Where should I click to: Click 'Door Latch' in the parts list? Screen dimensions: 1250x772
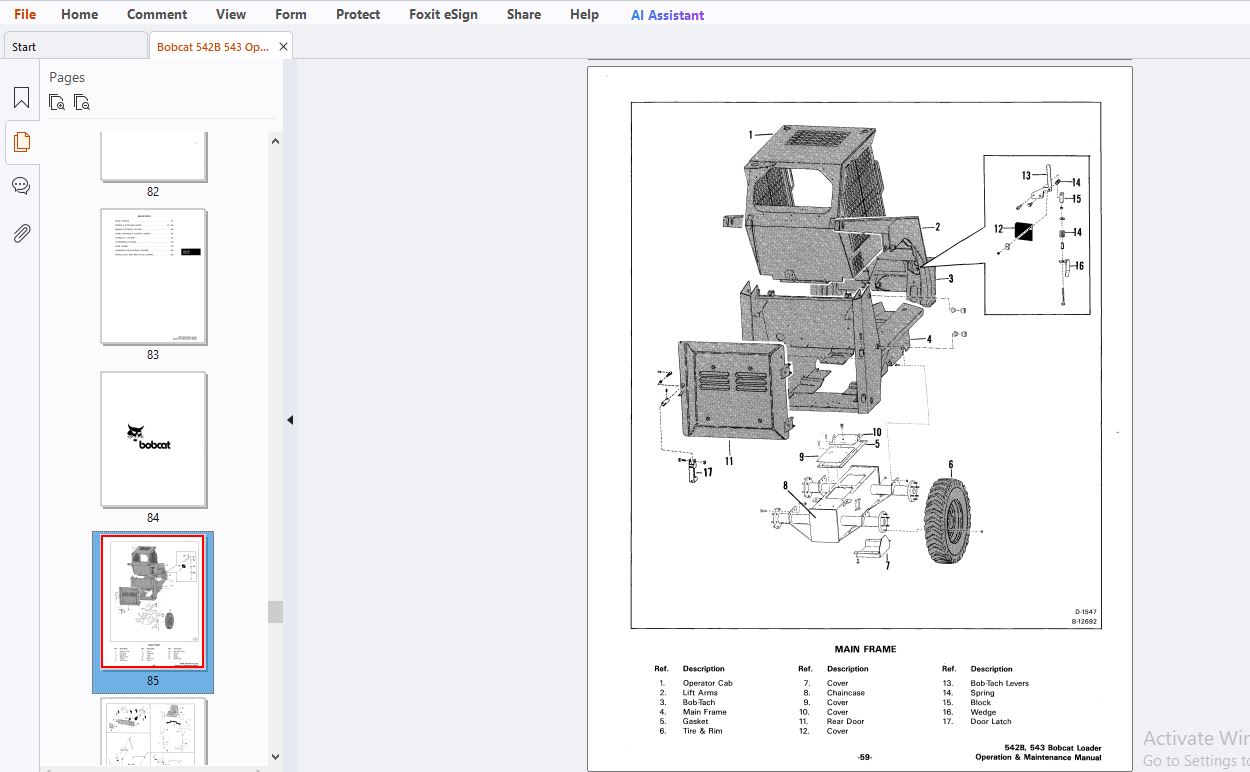point(990,721)
